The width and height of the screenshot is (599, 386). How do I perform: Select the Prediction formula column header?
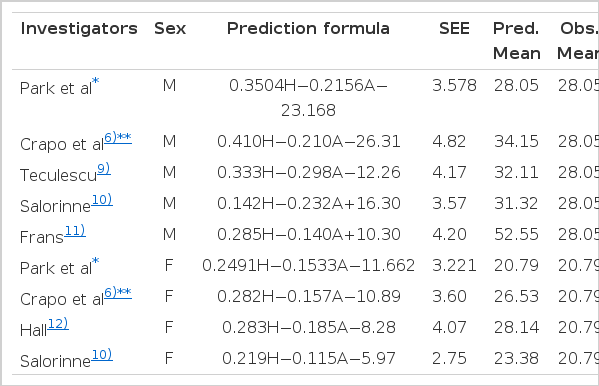[x=308, y=29]
